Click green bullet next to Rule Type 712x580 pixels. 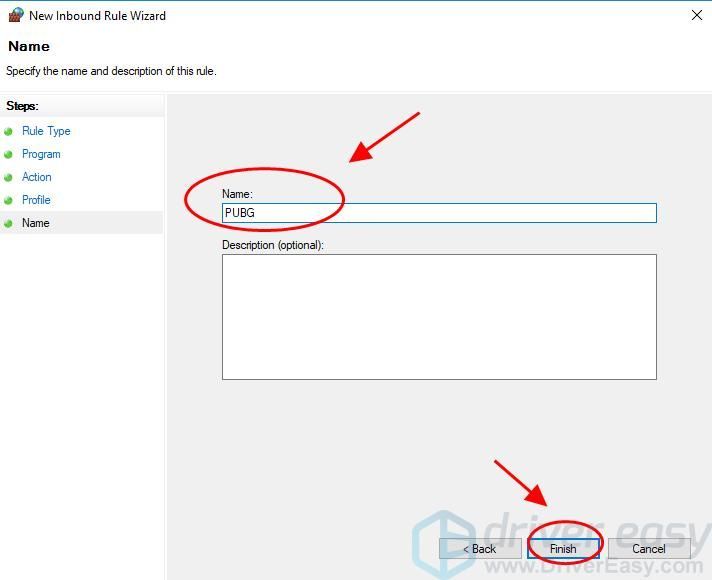coord(8,132)
